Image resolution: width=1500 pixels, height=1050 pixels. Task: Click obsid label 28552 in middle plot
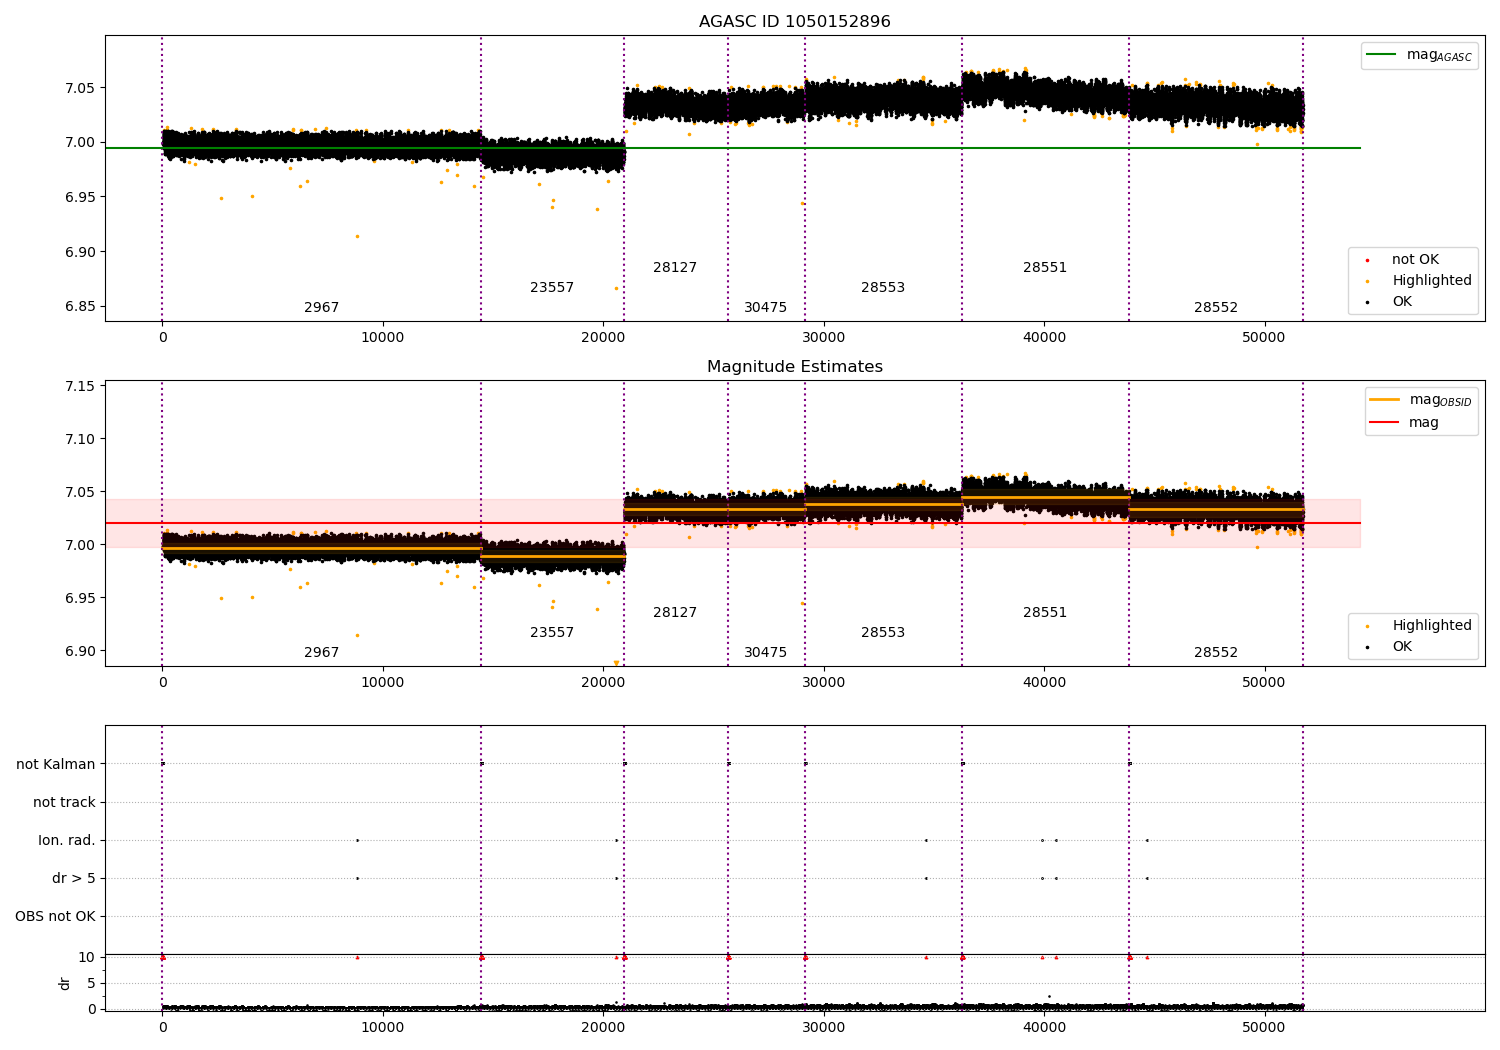coord(1216,653)
